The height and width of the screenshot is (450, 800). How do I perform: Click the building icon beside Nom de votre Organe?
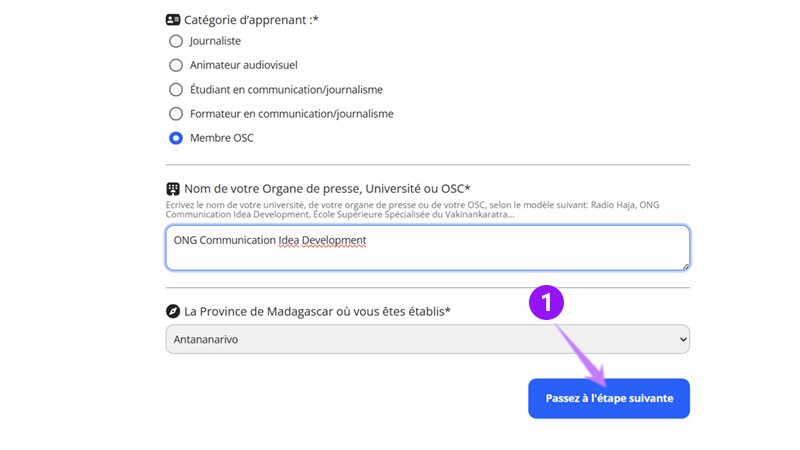tap(173, 189)
